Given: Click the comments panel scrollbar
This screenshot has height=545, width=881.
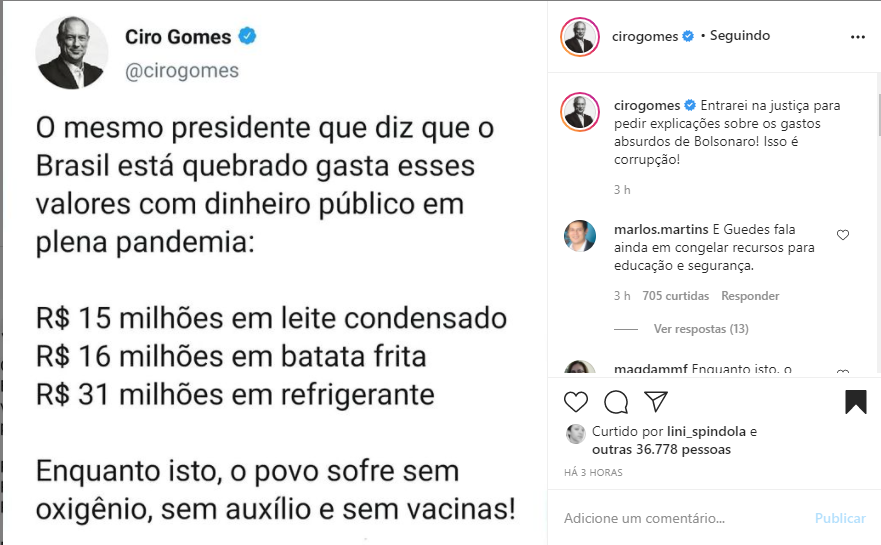Looking at the screenshot, I should pyautogui.click(x=878, y=106).
